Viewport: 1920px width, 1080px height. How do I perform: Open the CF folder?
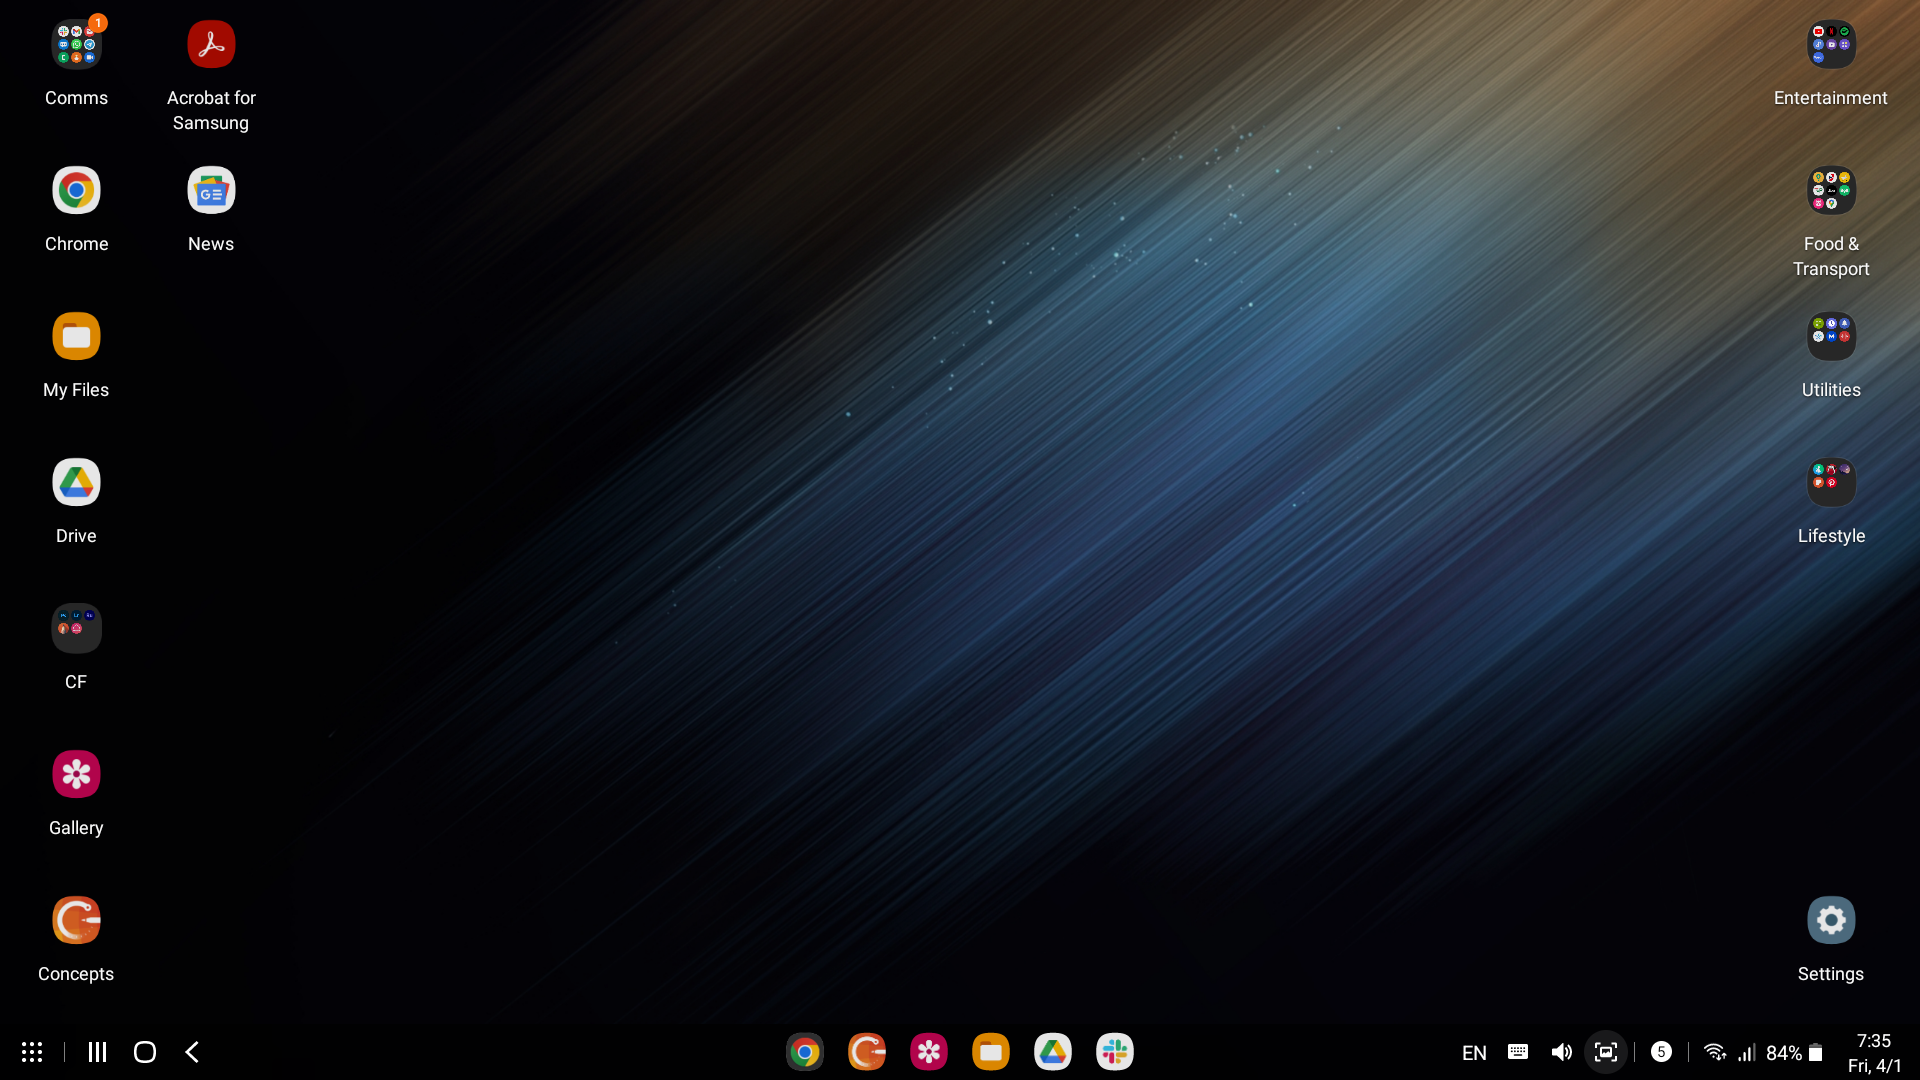(x=76, y=629)
